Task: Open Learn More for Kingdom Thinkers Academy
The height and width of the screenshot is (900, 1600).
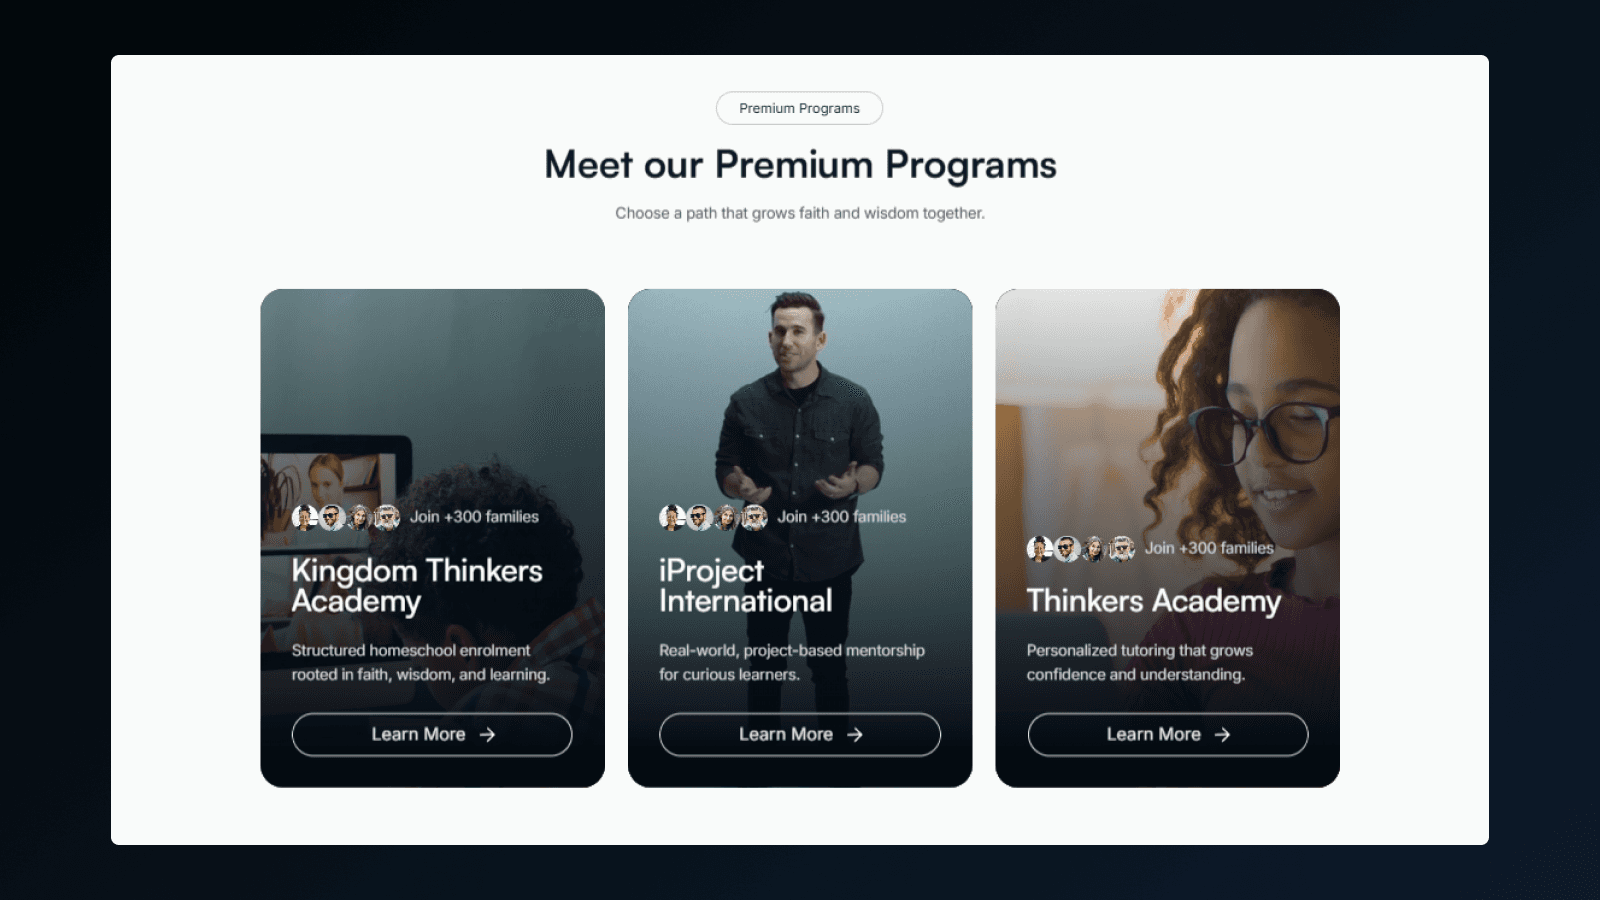Action: [432, 734]
